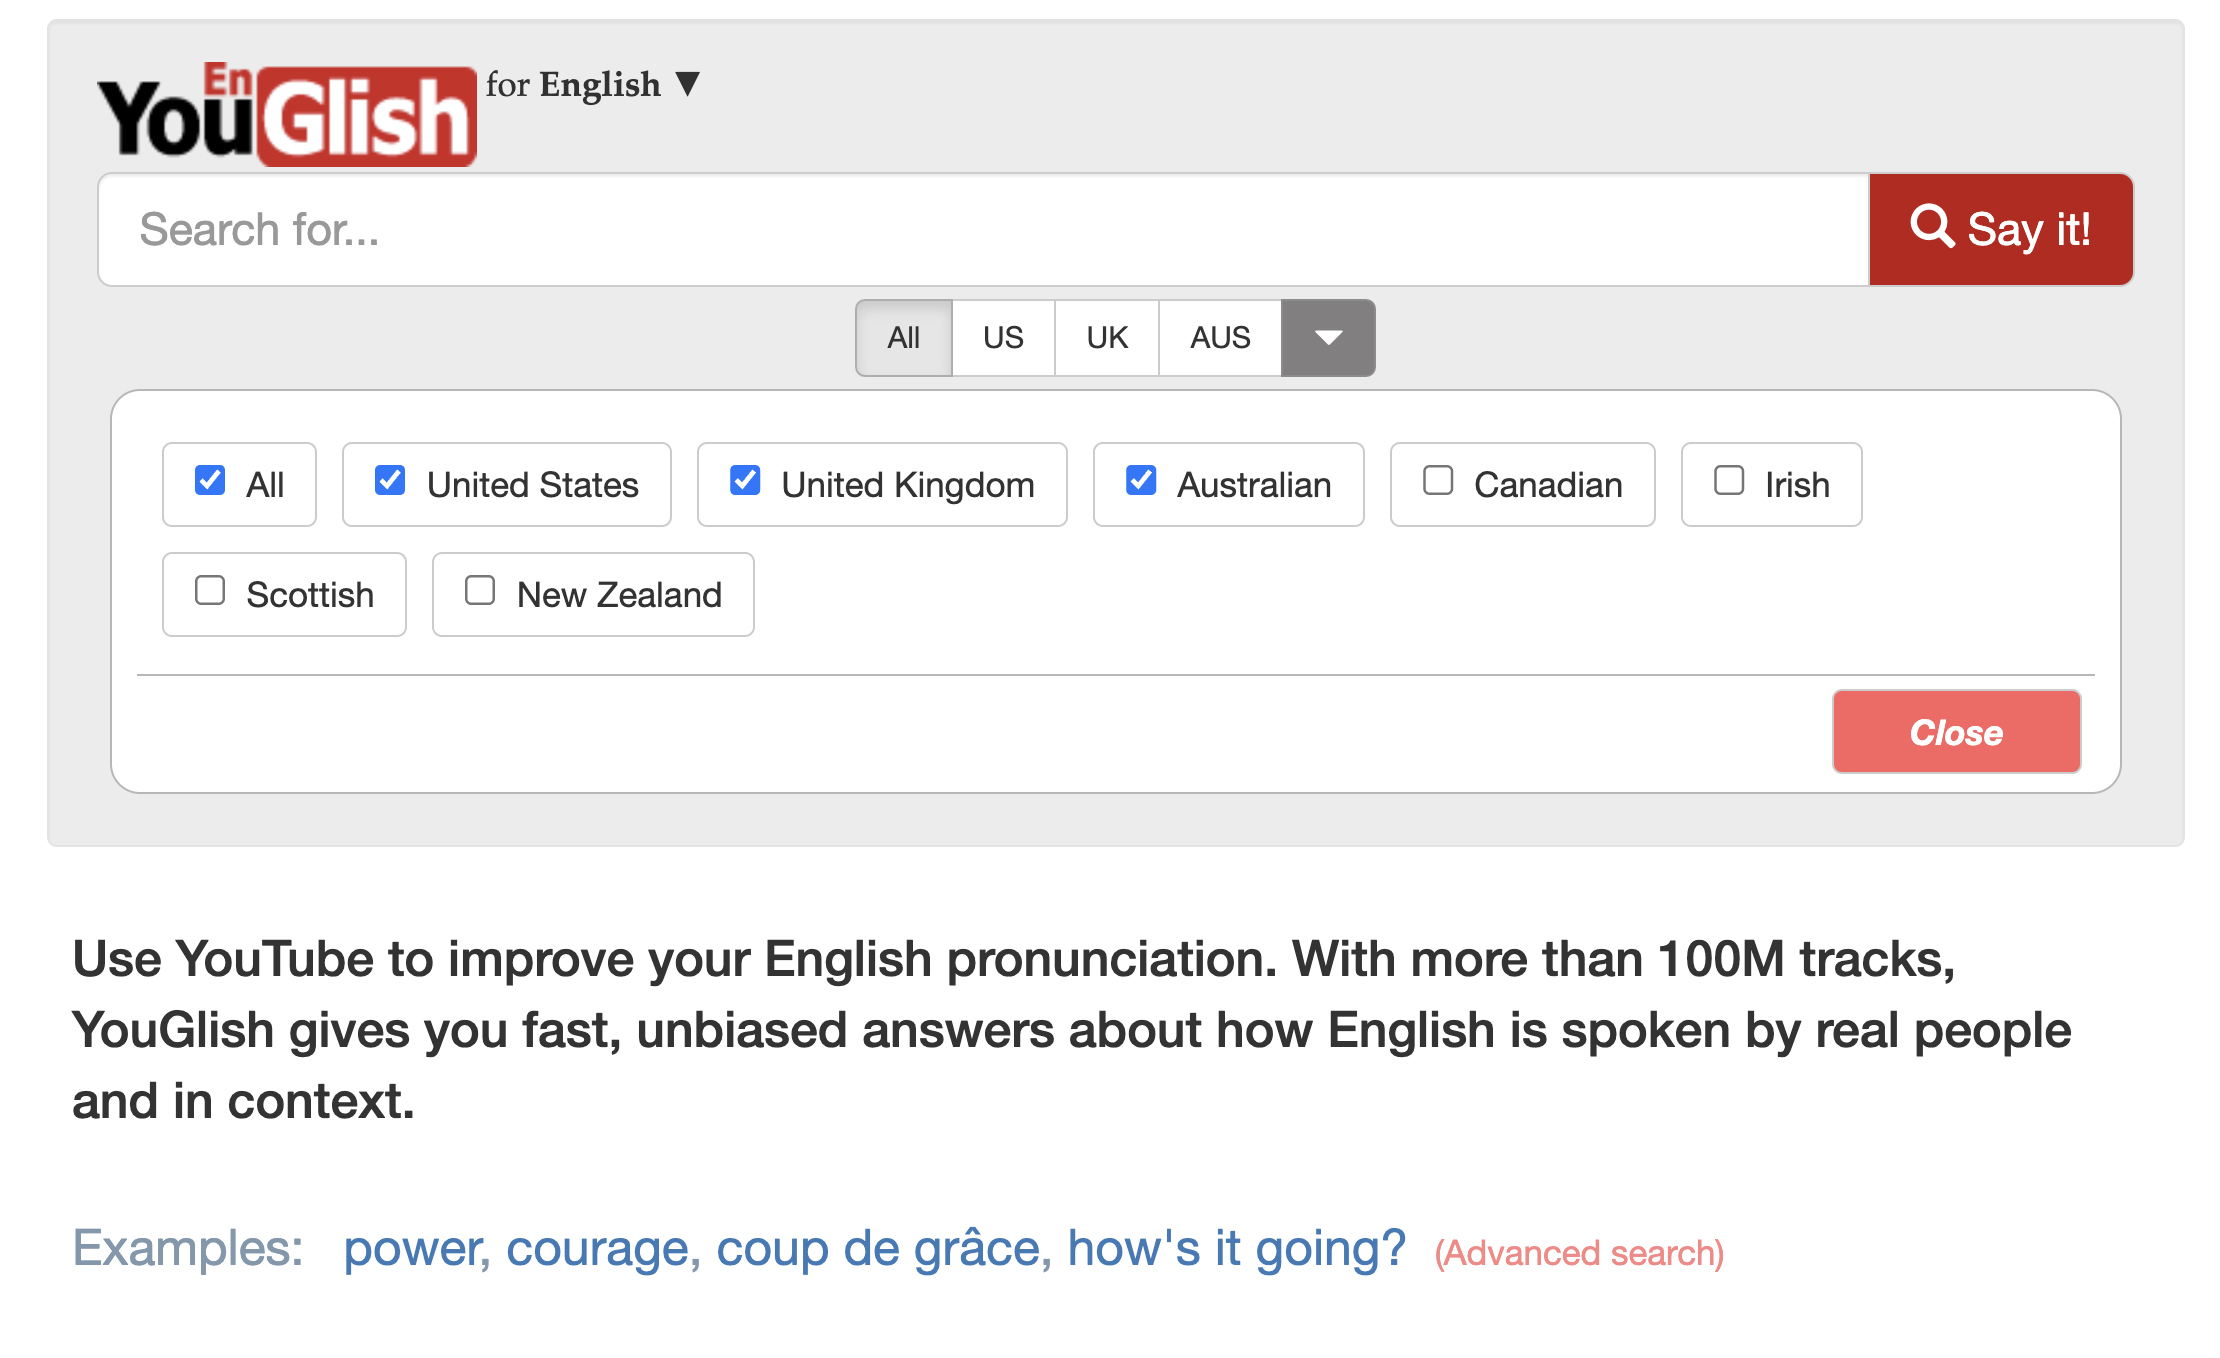Viewport: 2220px width, 1358px height.
Task: Open the language selector arrow next to English
Action: click(x=687, y=84)
